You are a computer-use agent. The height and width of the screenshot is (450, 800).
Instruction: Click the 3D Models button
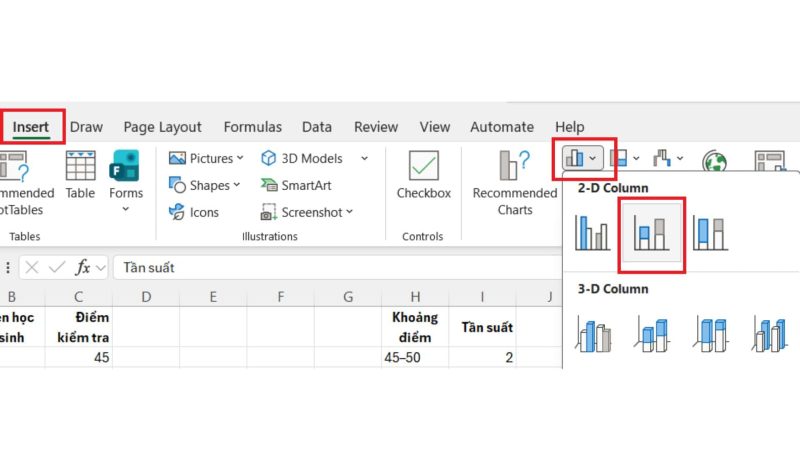[x=302, y=159]
